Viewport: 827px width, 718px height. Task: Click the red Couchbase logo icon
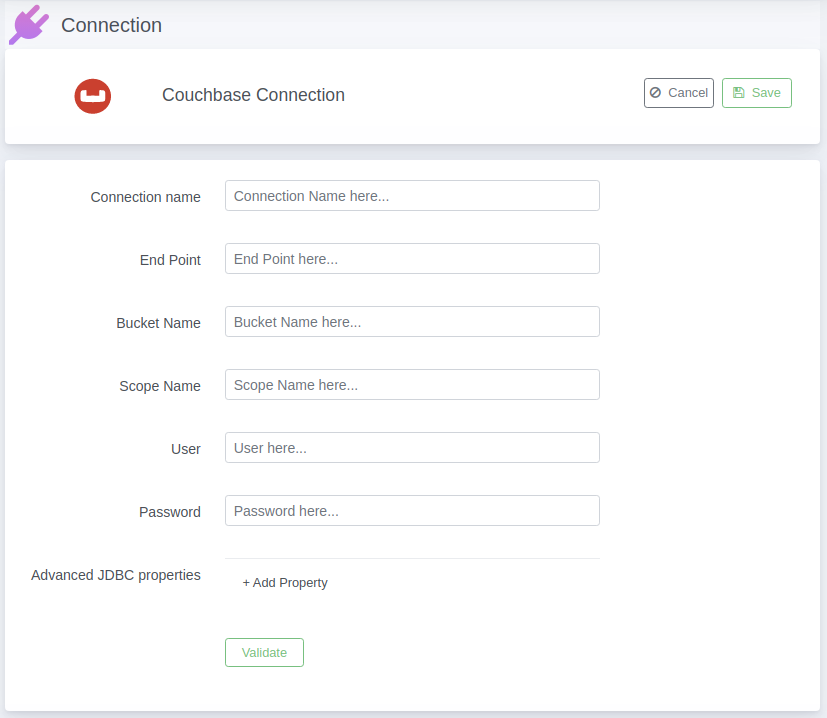click(x=93, y=96)
